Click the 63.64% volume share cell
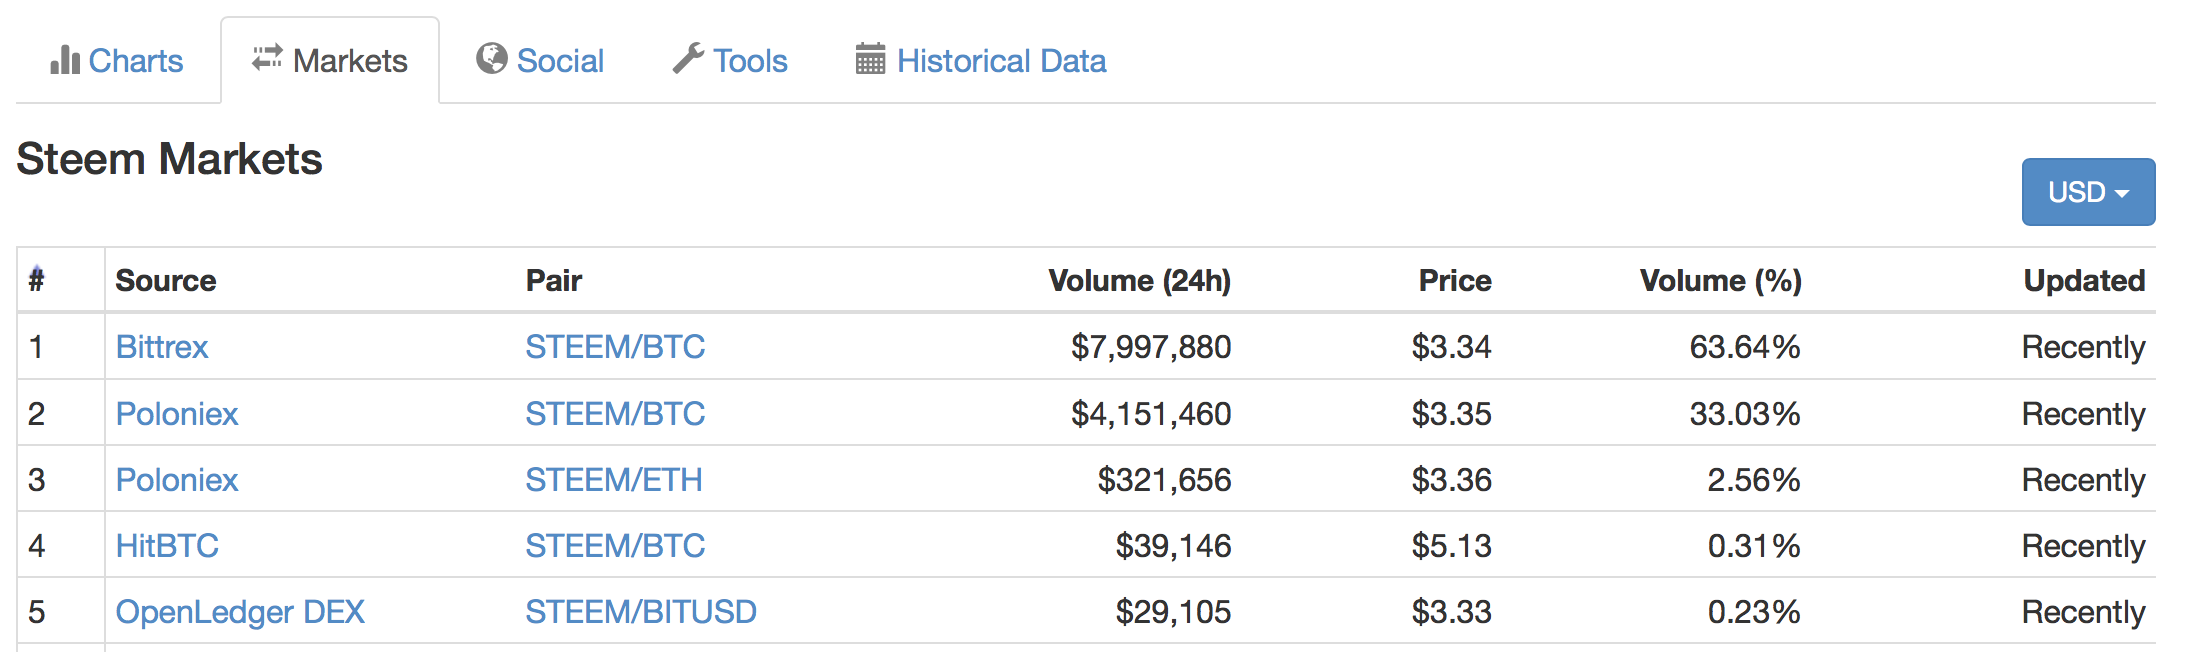2200x652 pixels. pos(1745,347)
